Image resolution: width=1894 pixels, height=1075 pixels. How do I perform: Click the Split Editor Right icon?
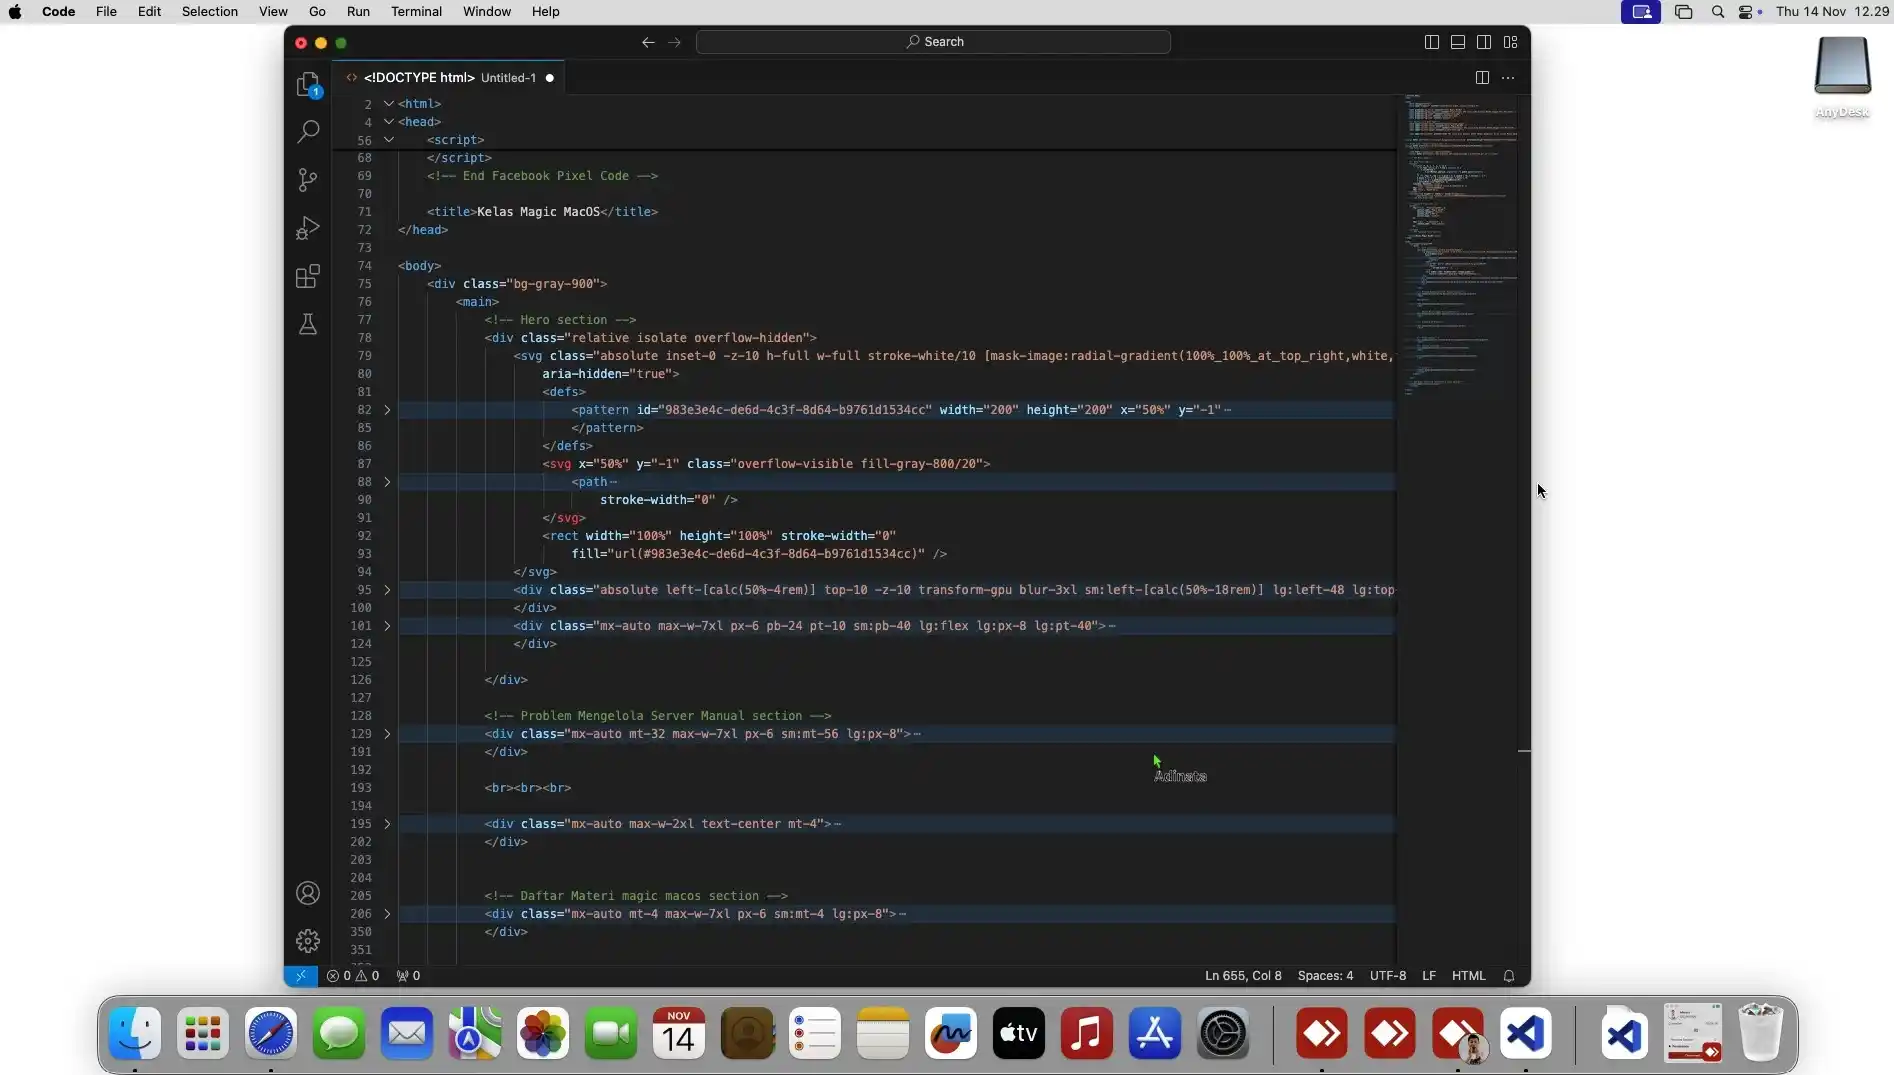pyautogui.click(x=1482, y=78)
